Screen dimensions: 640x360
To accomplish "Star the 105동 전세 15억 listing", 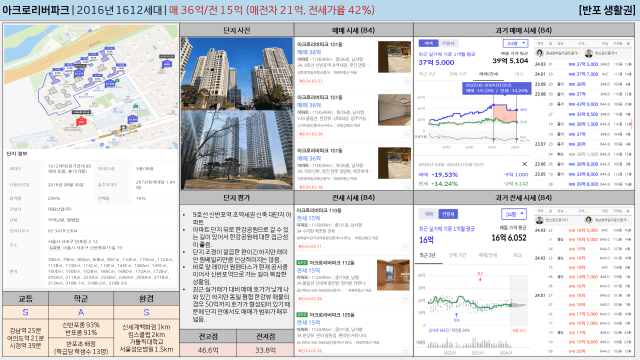I will pos(406,351).
